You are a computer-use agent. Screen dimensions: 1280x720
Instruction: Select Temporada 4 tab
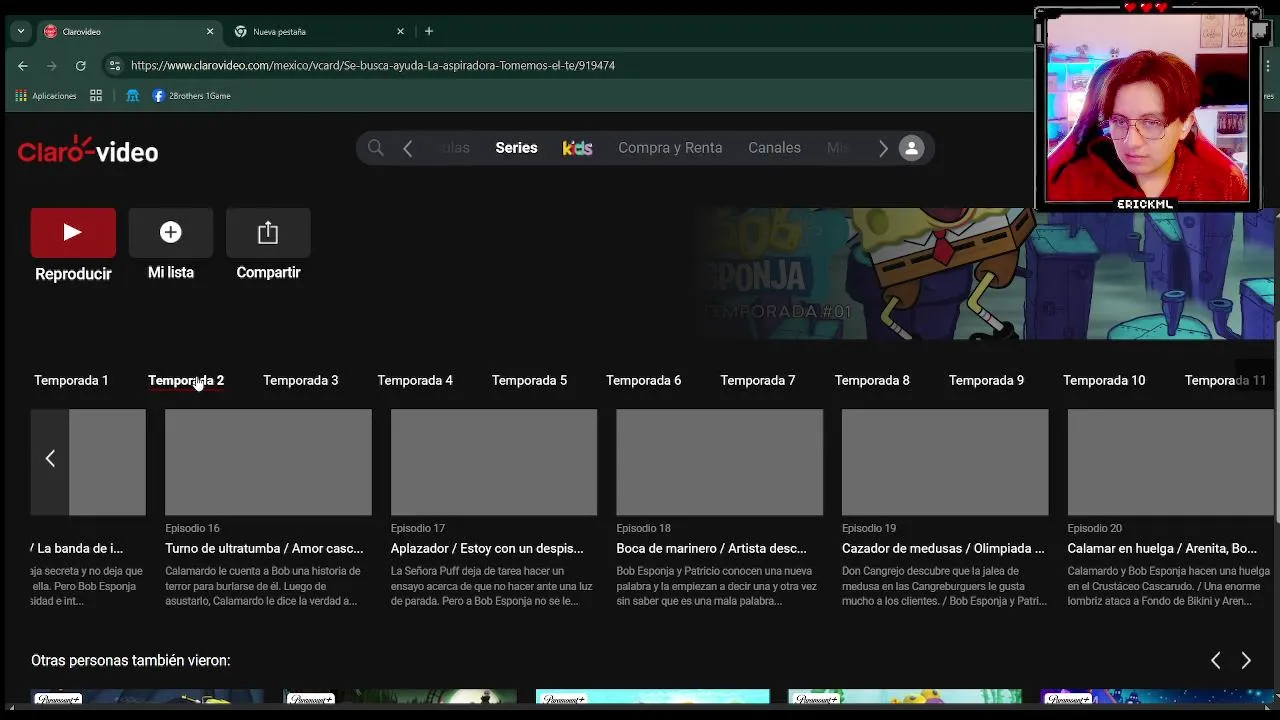pos(415,380)
